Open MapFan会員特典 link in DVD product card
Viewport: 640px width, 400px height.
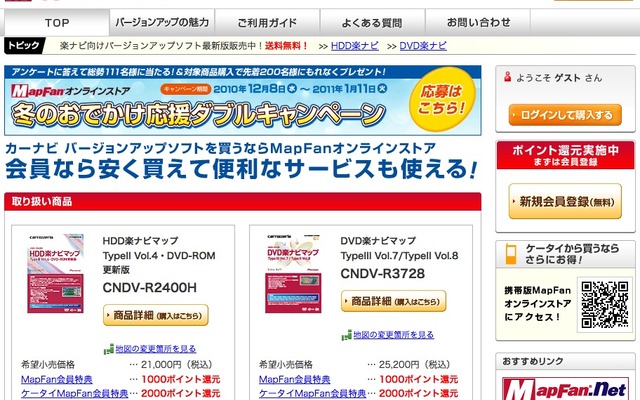294,379
